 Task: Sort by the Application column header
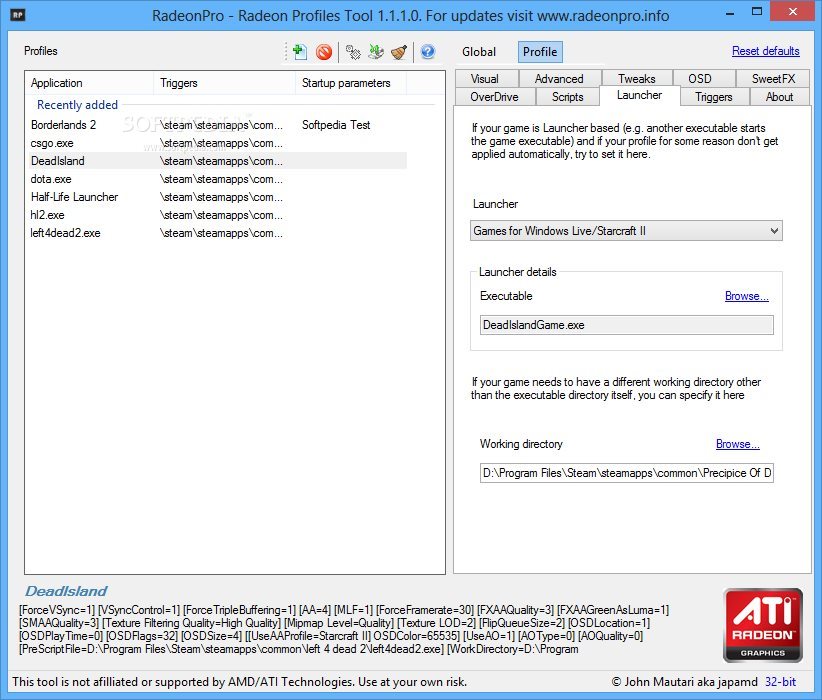click(x=89, y=83)
